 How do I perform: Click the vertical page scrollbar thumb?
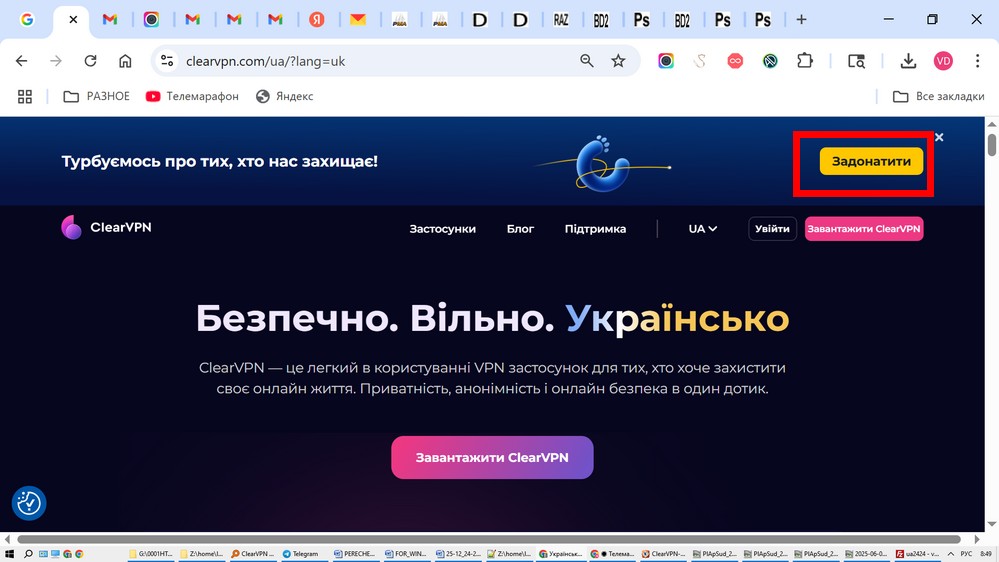[x=992, y=144]
